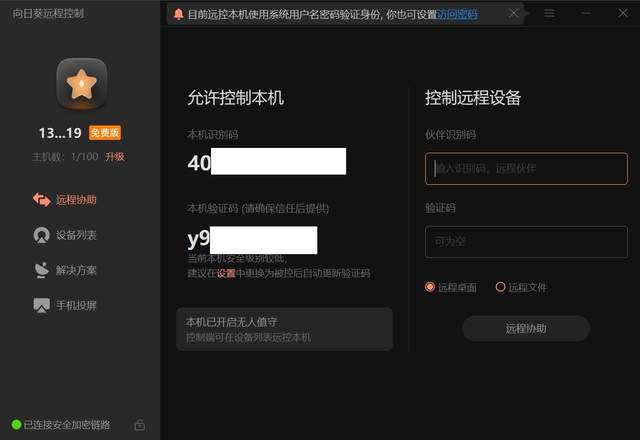Open the 解决方案 satellite icon

tap(42, 270)
